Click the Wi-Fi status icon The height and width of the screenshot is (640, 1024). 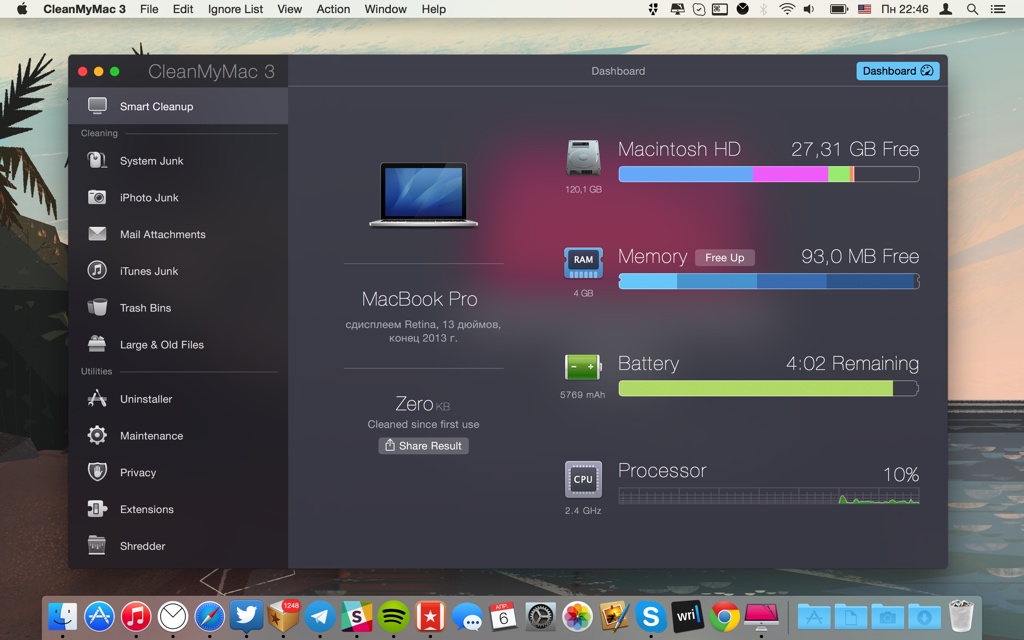tap(787, 9)
